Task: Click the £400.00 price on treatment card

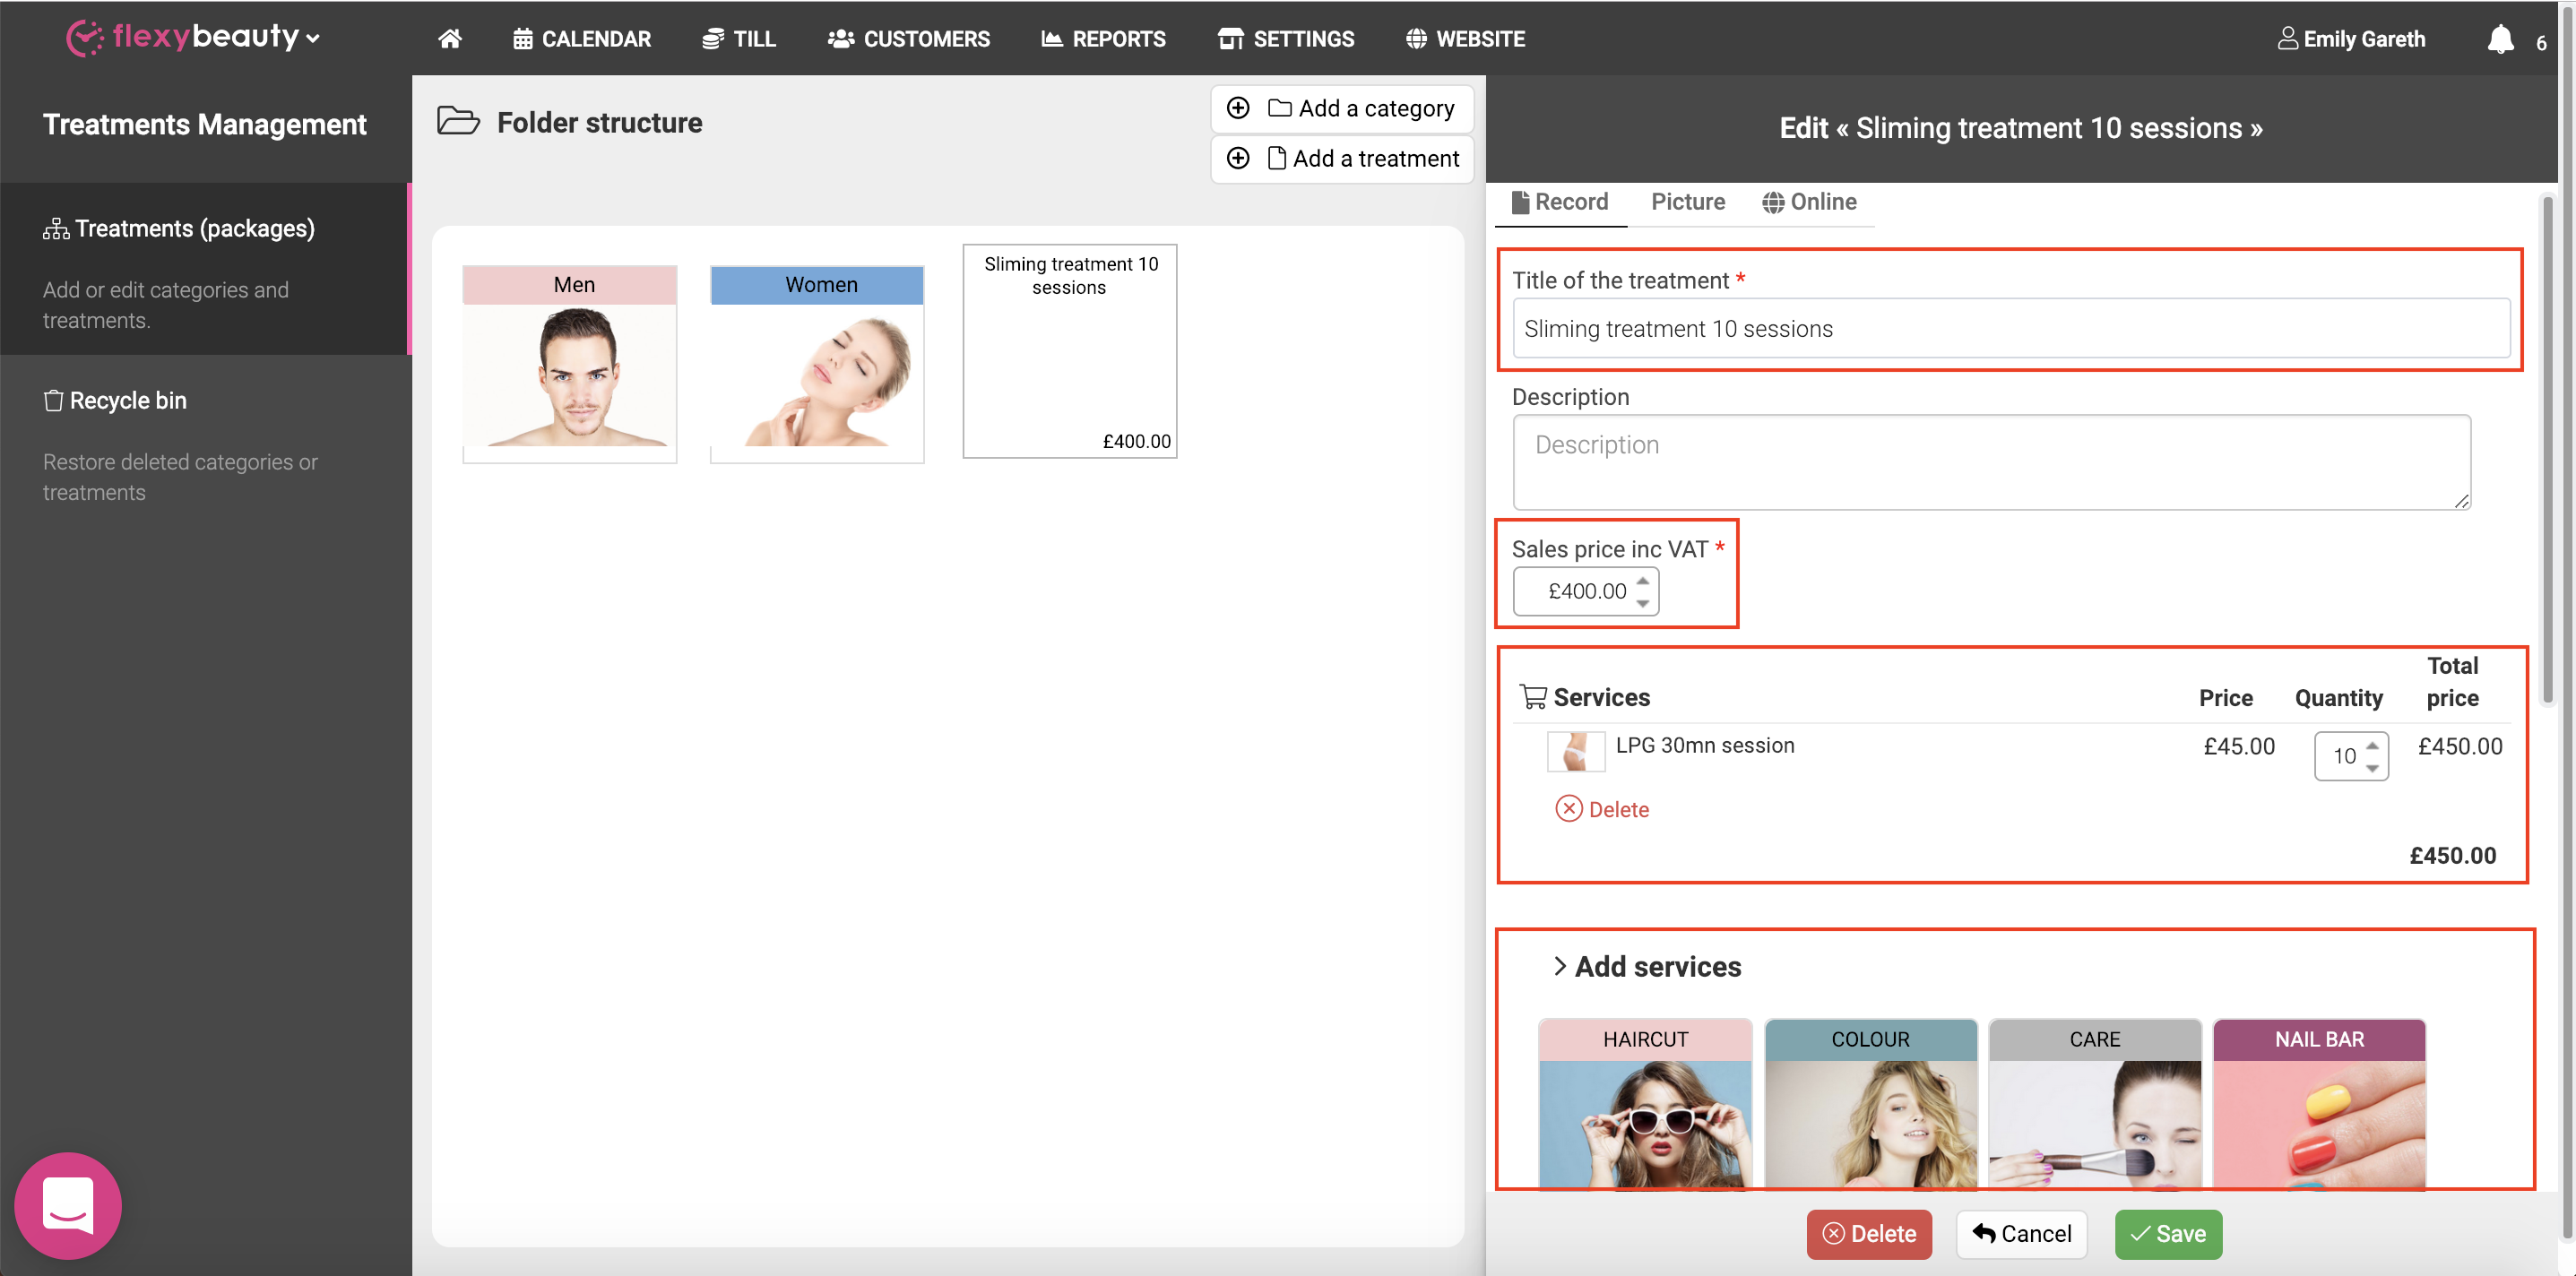Action: tap(1136, 441)
